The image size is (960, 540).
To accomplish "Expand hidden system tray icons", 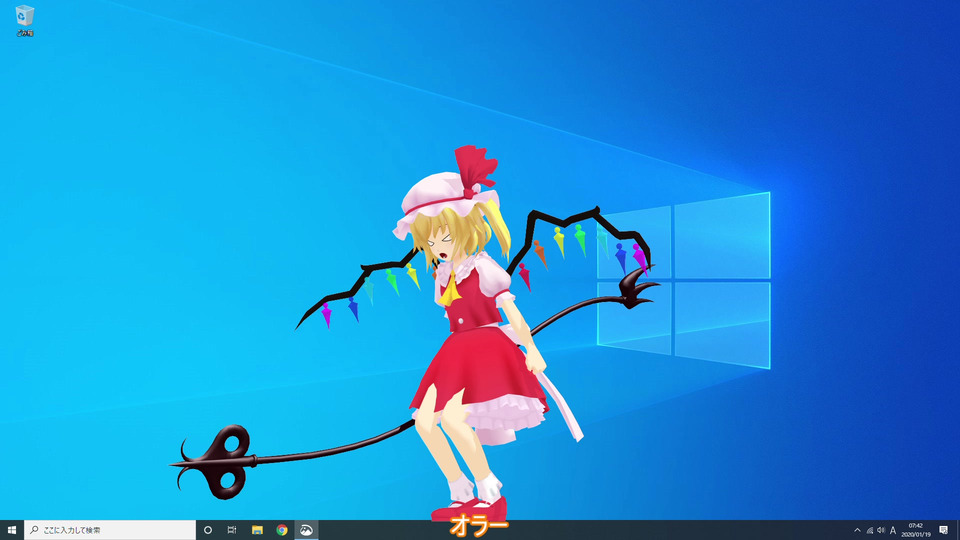I will click(x=857, y=530).
